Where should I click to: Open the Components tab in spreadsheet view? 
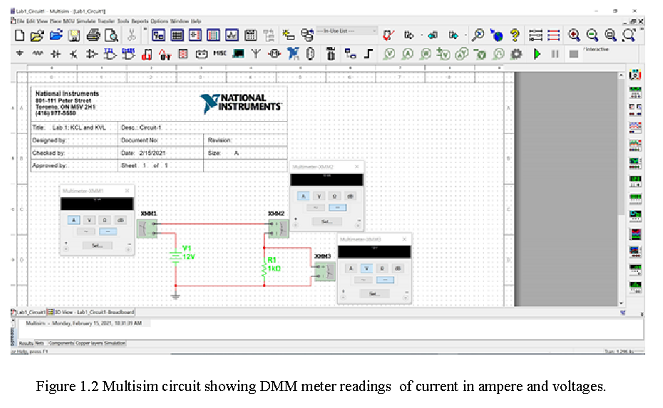click(61, 343)
